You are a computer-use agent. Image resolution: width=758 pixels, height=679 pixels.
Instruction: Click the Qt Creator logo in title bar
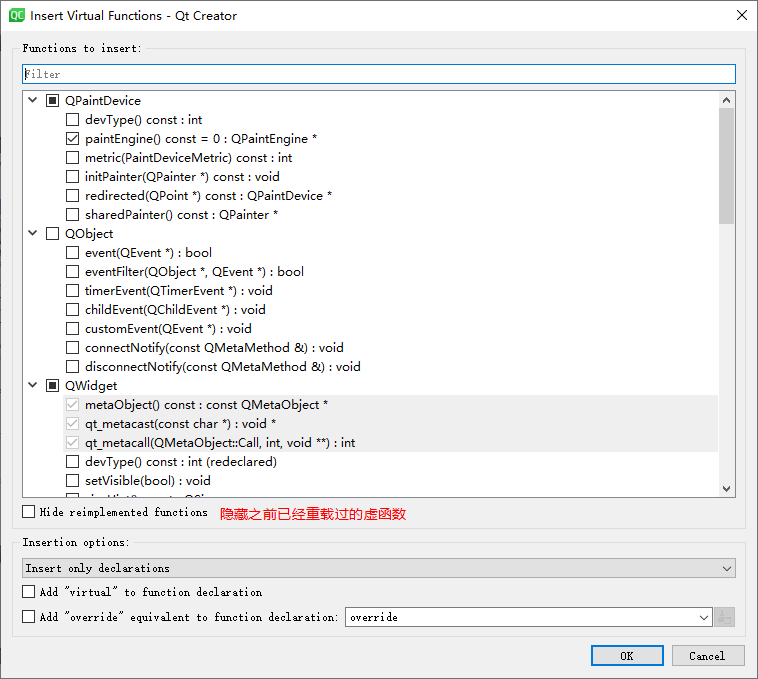[x=16, y=15]
